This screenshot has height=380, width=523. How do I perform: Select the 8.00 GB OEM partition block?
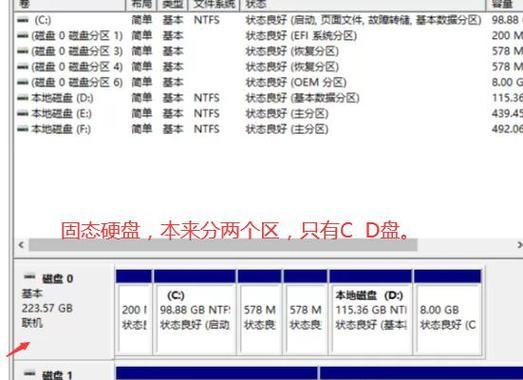point(448,312)
